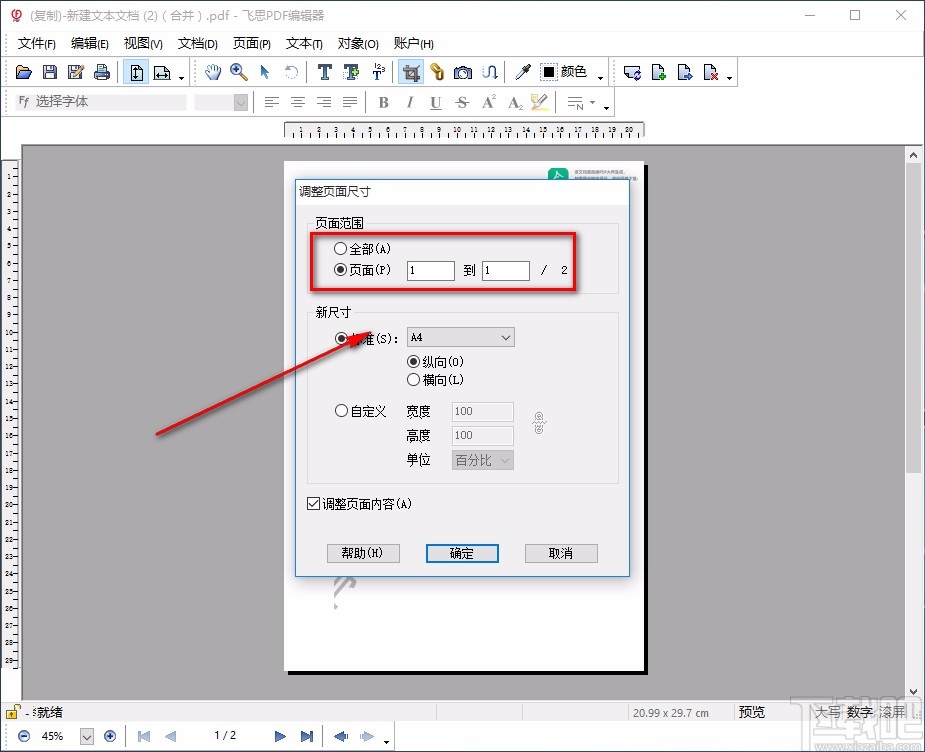Attach a file with the paperclip tool
Image resolution: width=925 pixels, height=752 pixels.
click(x=439, y=71)
